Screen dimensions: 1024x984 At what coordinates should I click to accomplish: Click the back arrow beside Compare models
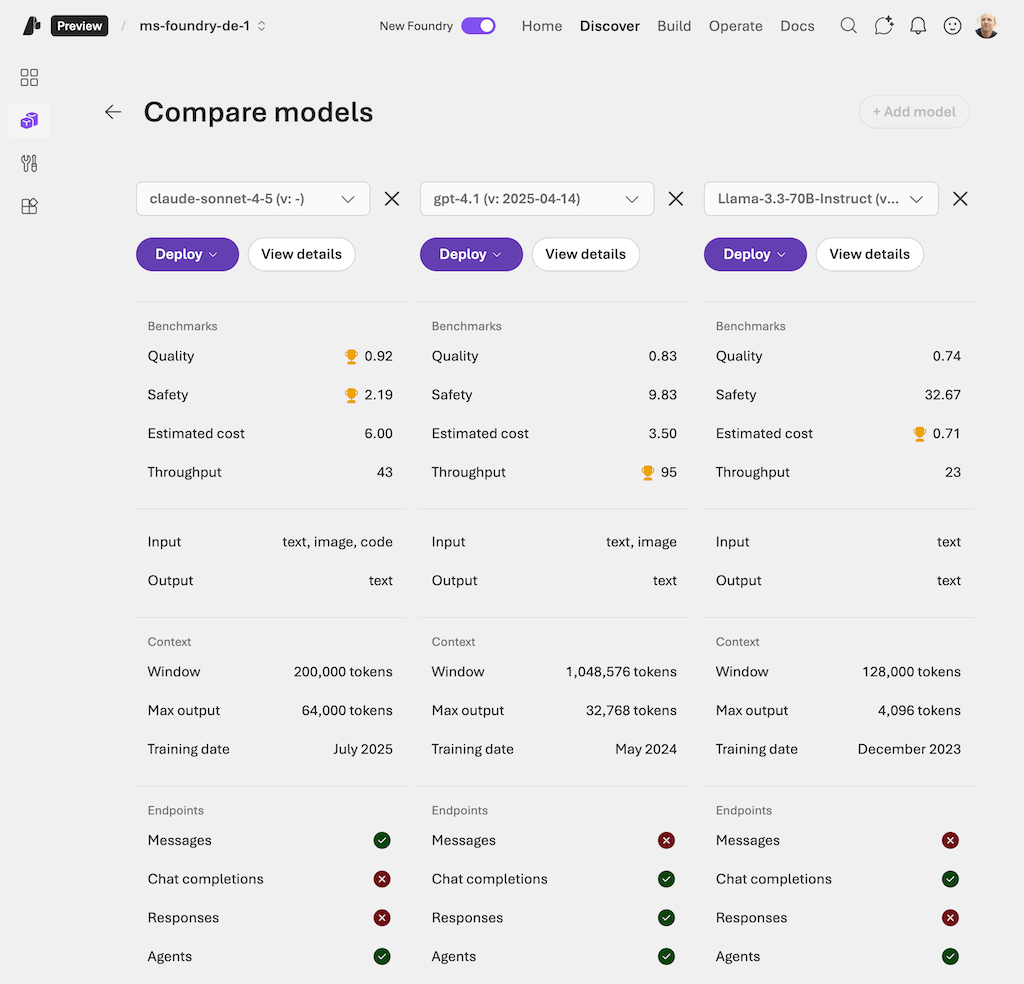pyautogui.click(x=113, y=112)
